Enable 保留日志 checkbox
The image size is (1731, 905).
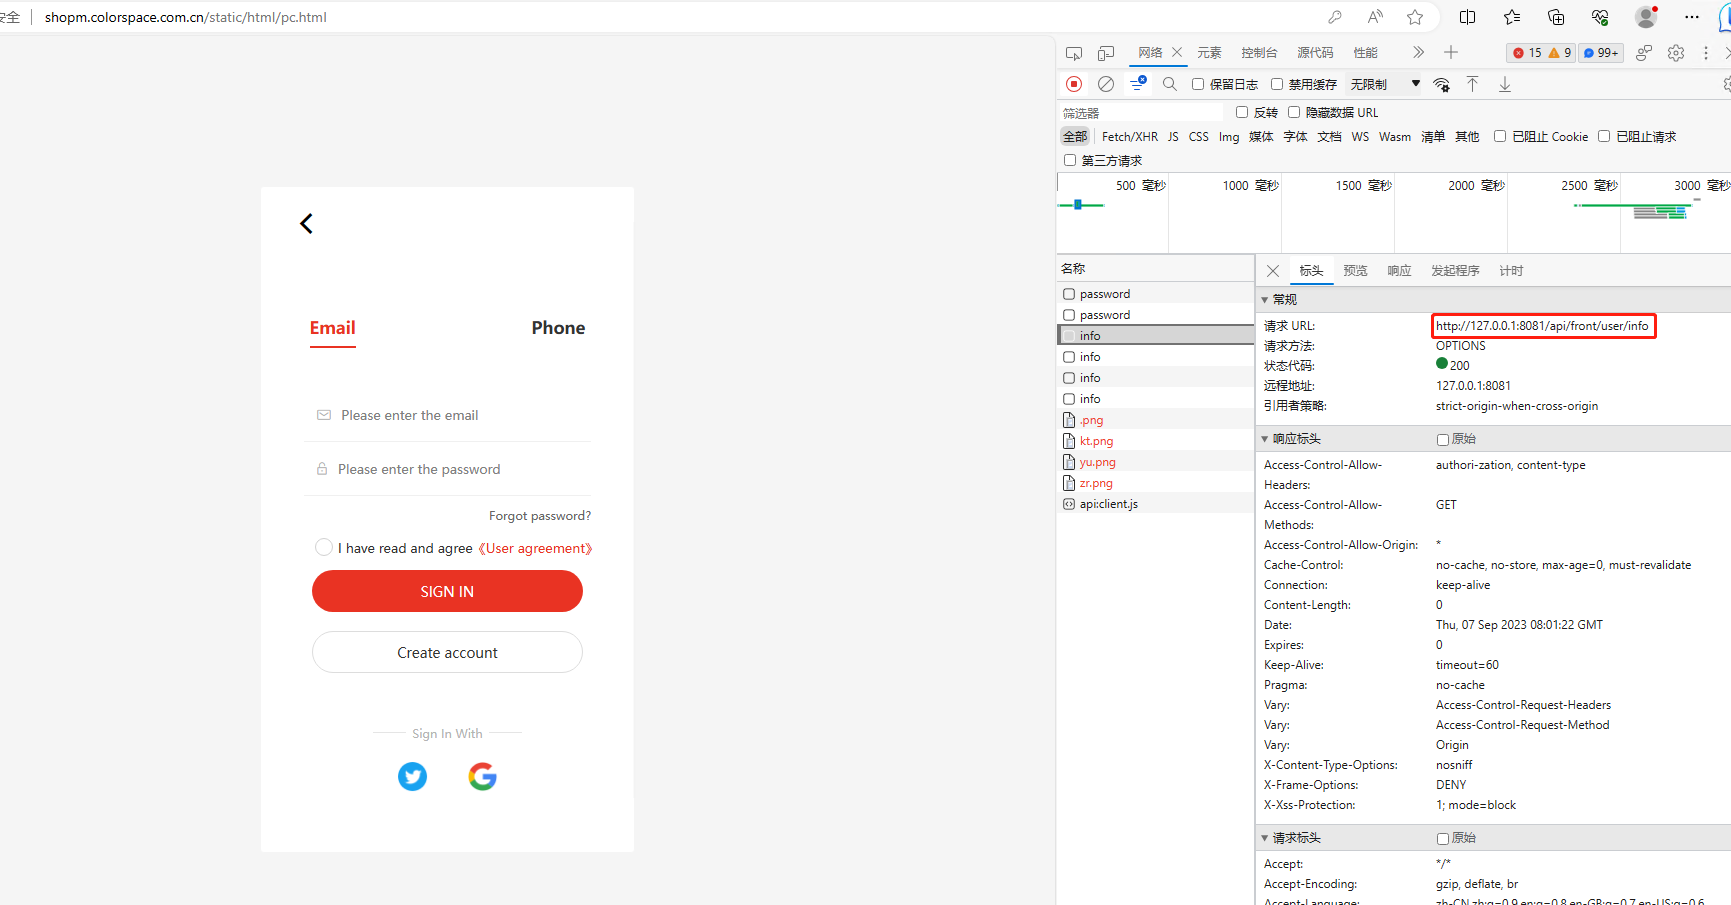(x=1198, y=84)
